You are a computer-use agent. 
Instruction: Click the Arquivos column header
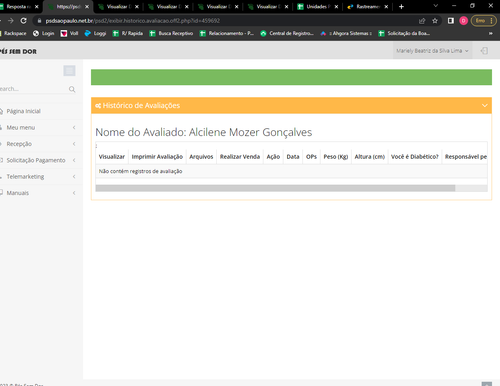click(x=201, y=156)
